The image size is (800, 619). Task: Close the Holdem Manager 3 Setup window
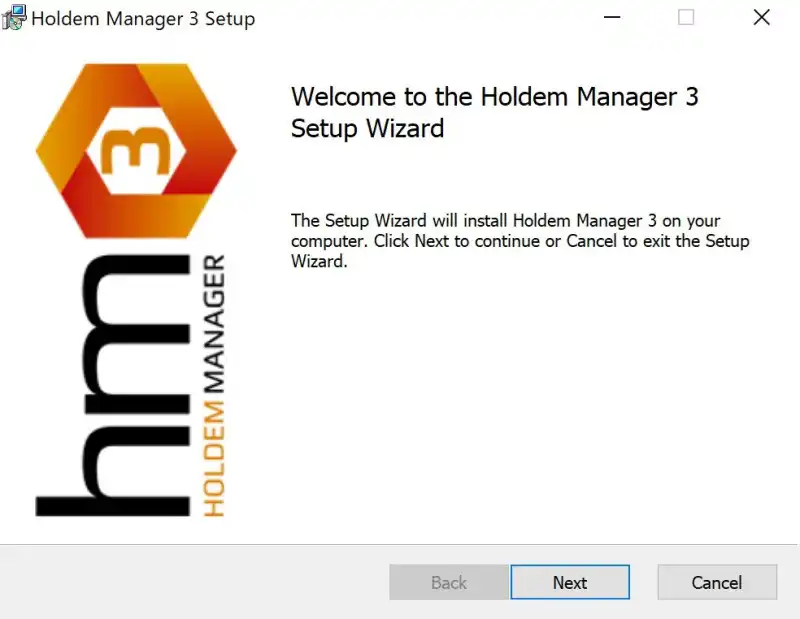tap(762, 18)
